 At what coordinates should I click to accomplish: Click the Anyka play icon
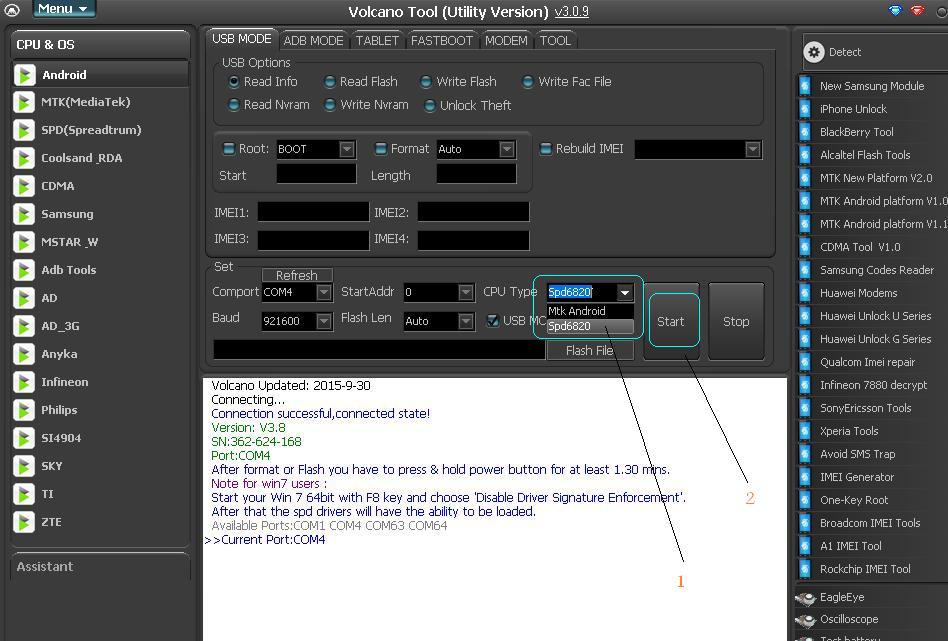24,354
